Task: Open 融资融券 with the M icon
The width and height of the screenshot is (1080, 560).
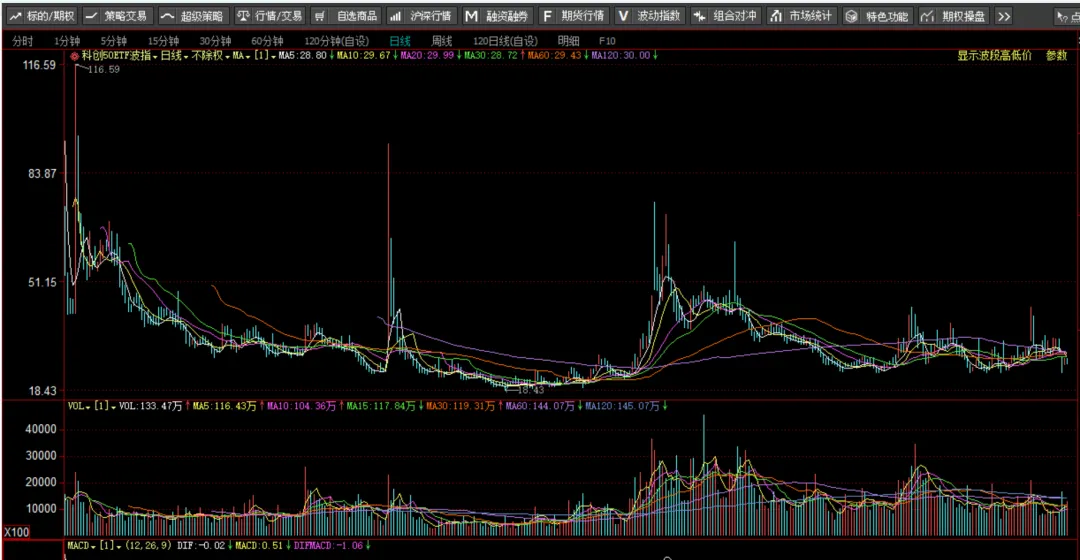Action: 497,16
